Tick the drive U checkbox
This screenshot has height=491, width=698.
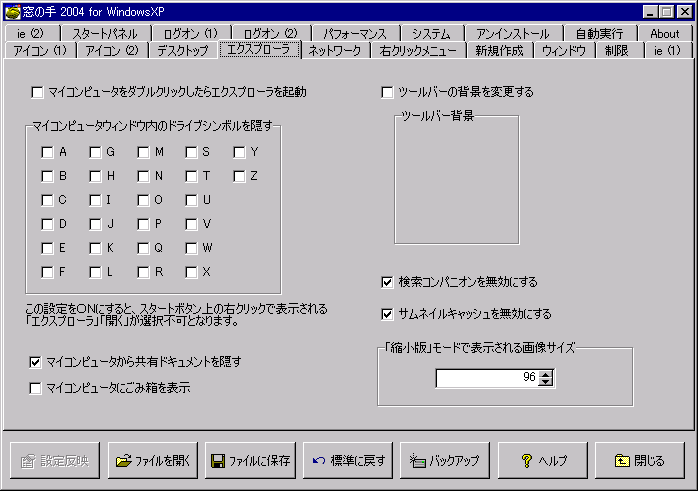pos(191,200)
